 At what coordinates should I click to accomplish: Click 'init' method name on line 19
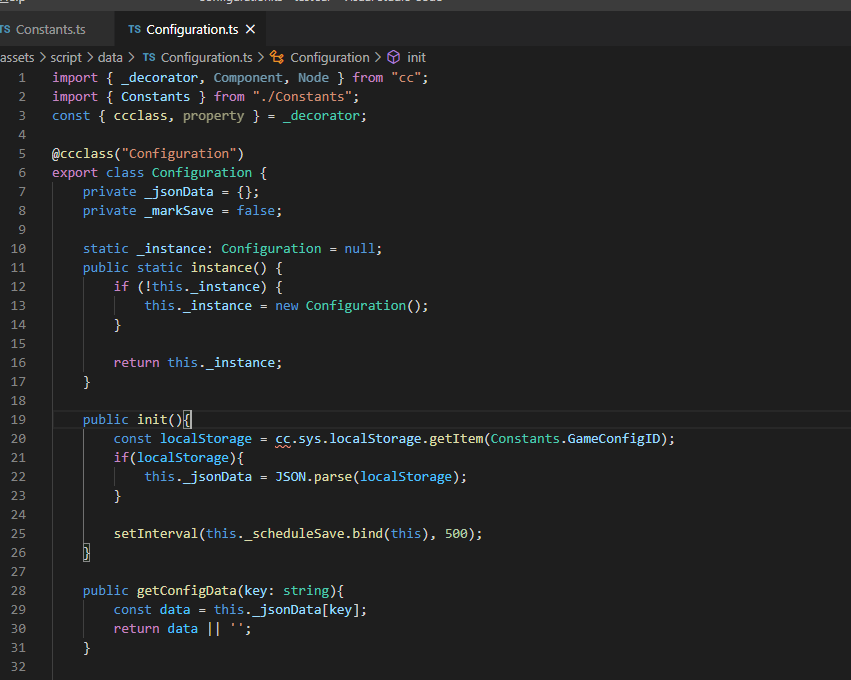point(152,420)
